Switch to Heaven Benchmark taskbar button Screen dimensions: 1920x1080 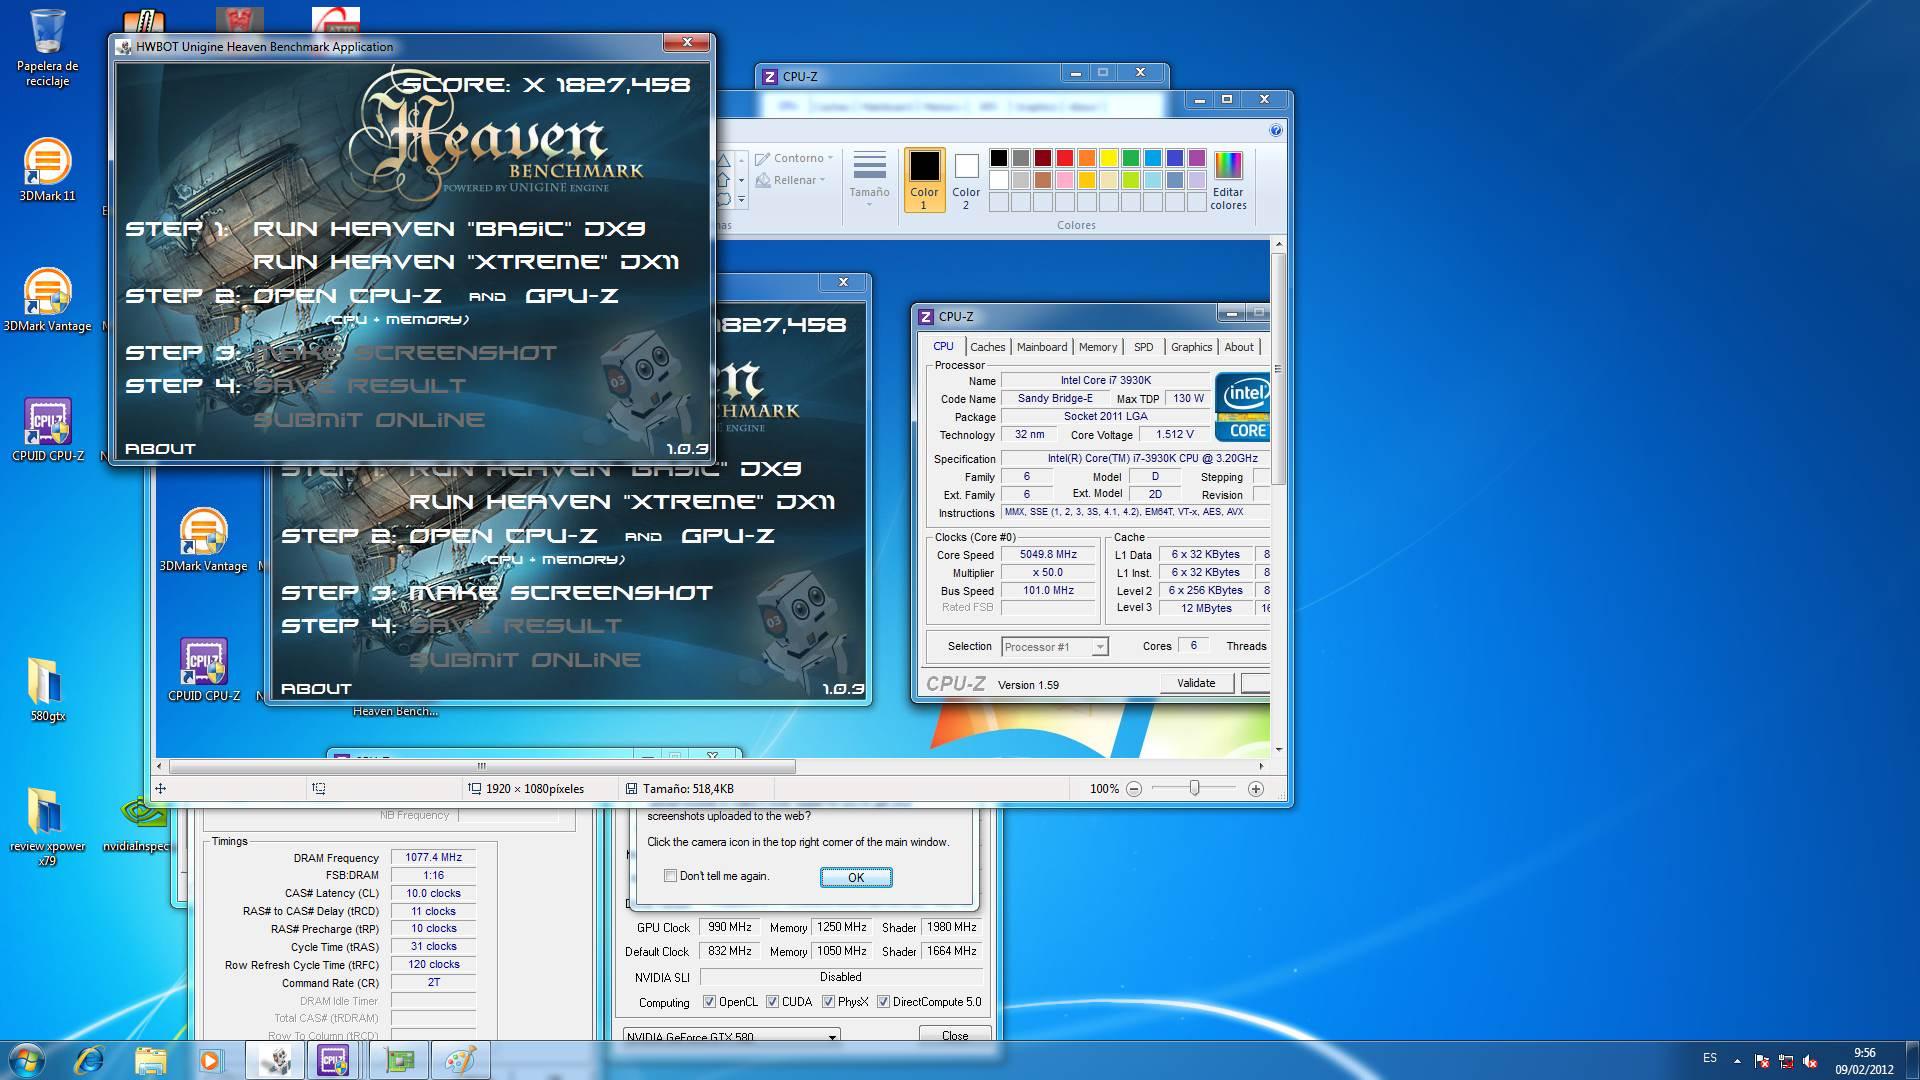coord(275,1060)
